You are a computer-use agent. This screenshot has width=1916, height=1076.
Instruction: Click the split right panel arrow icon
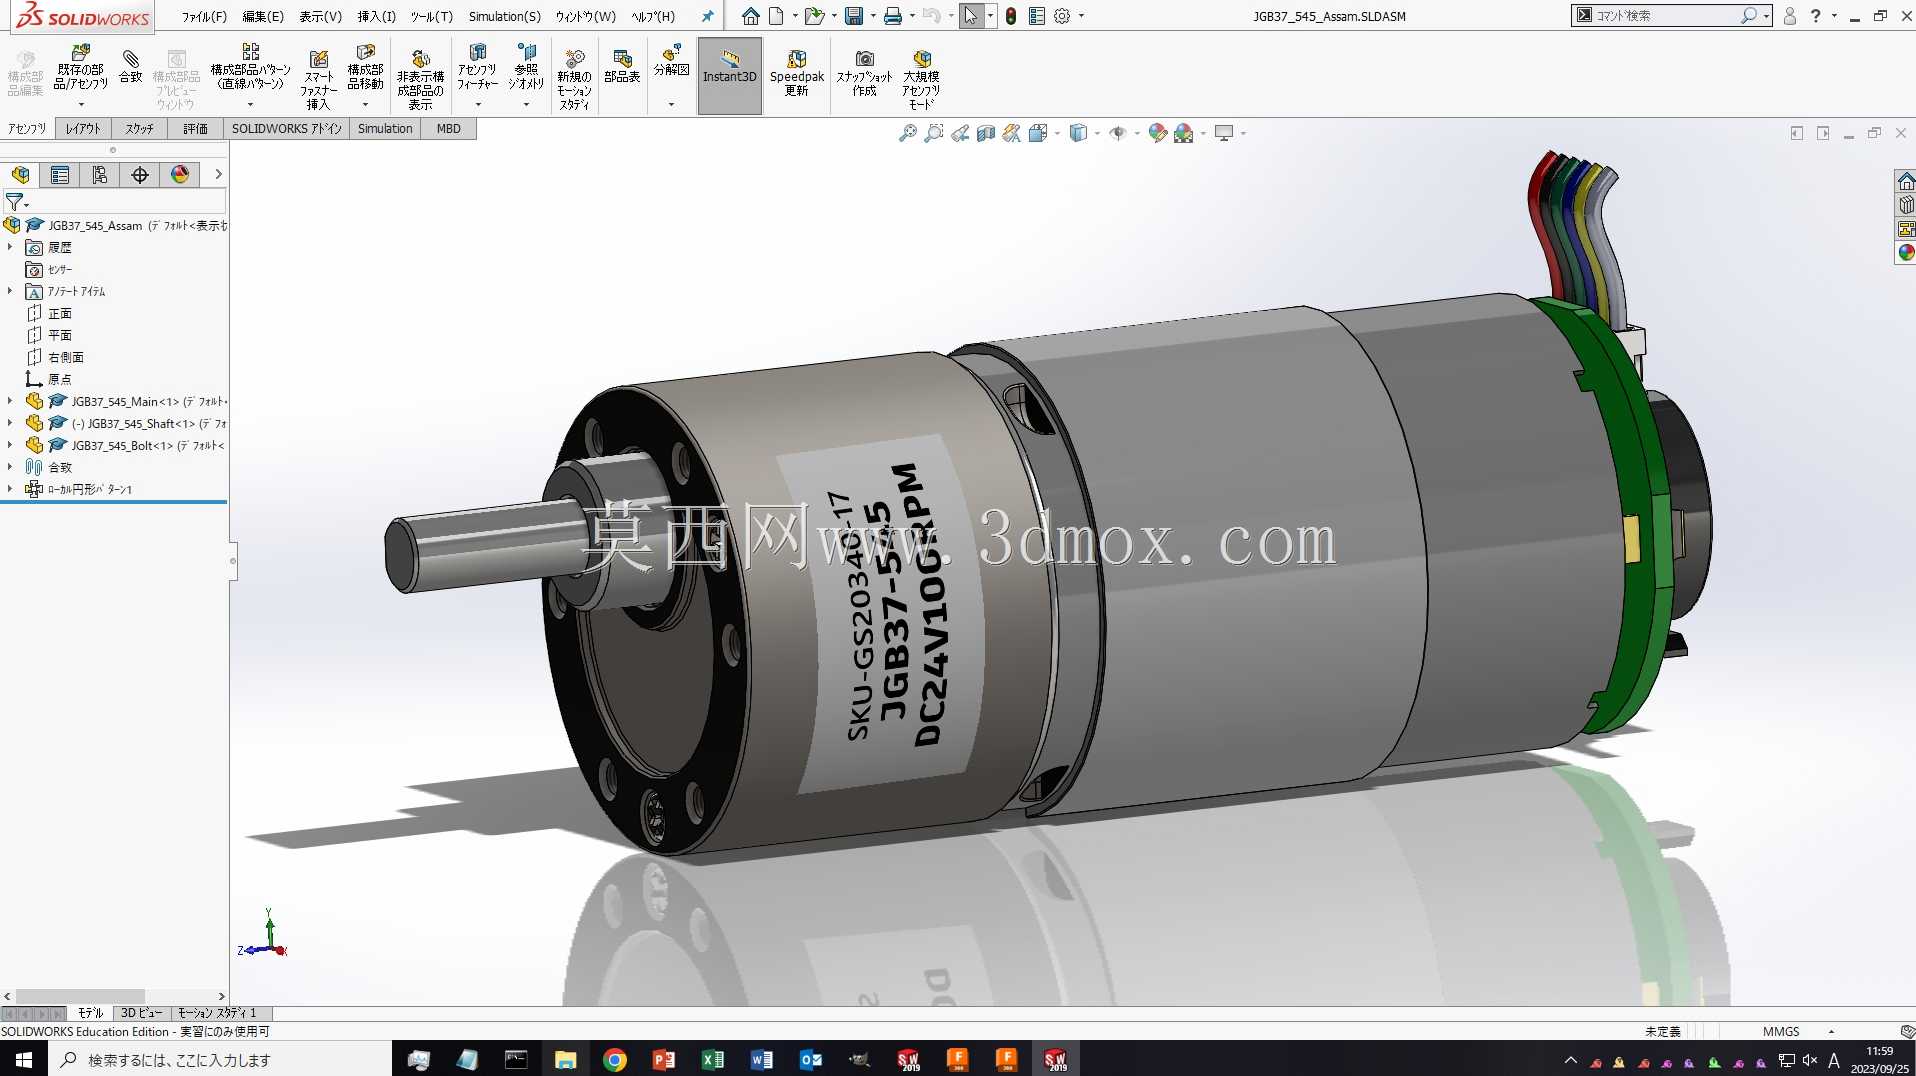coord(1823,133)
